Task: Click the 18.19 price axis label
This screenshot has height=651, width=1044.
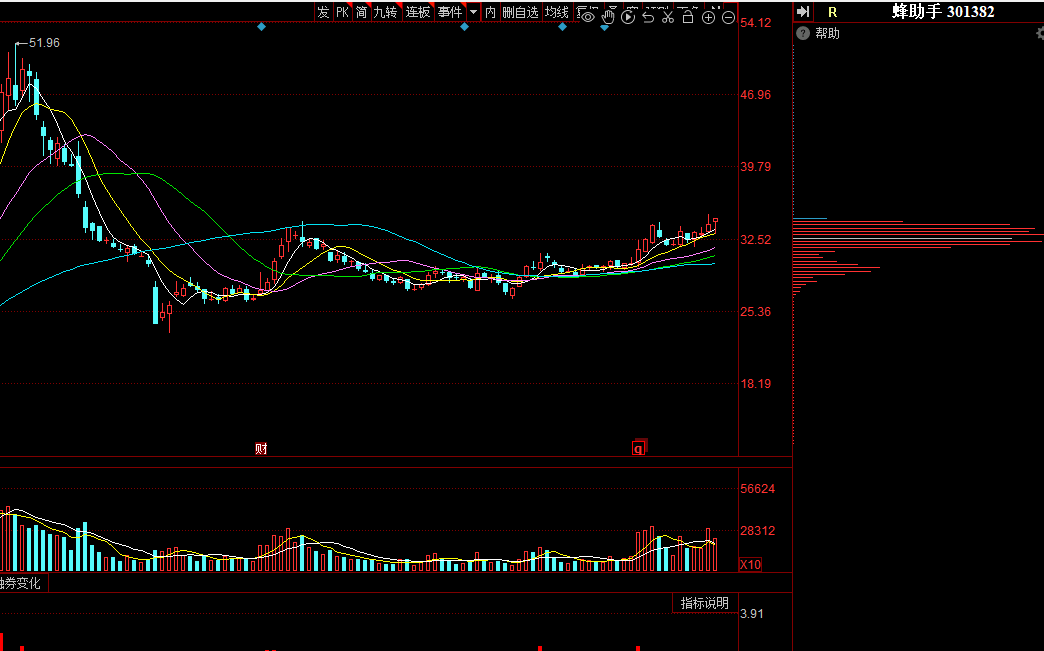Action: pyautogui.click(x=756, y=383)
